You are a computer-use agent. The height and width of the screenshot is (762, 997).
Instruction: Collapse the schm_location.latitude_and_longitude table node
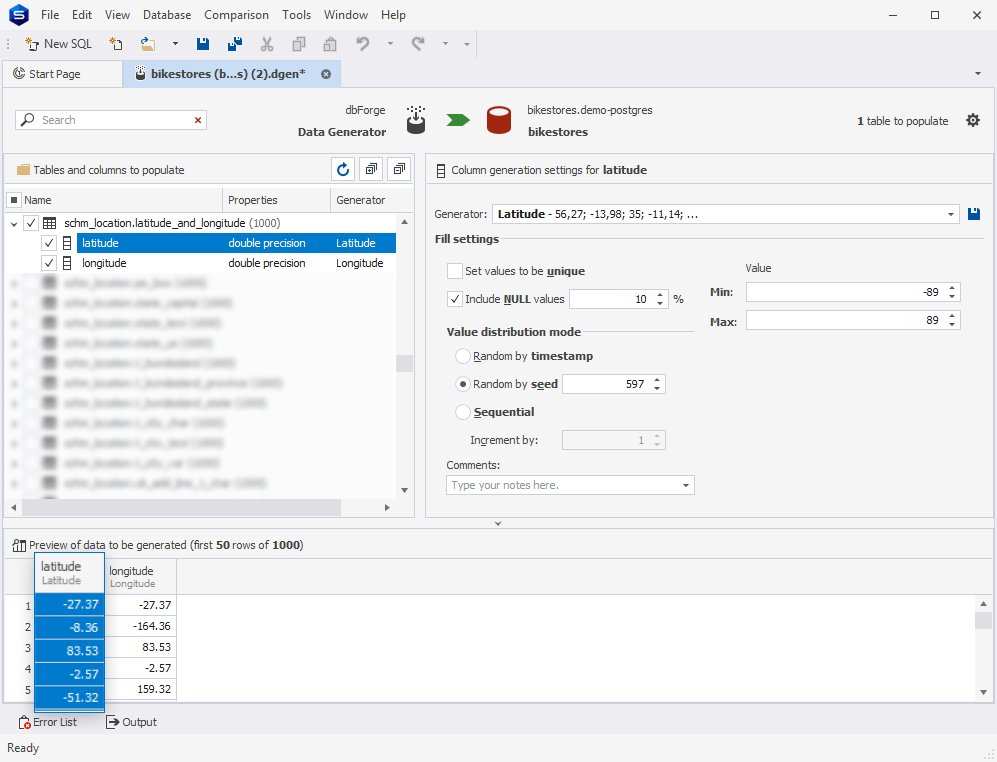[x=14, y=223]
